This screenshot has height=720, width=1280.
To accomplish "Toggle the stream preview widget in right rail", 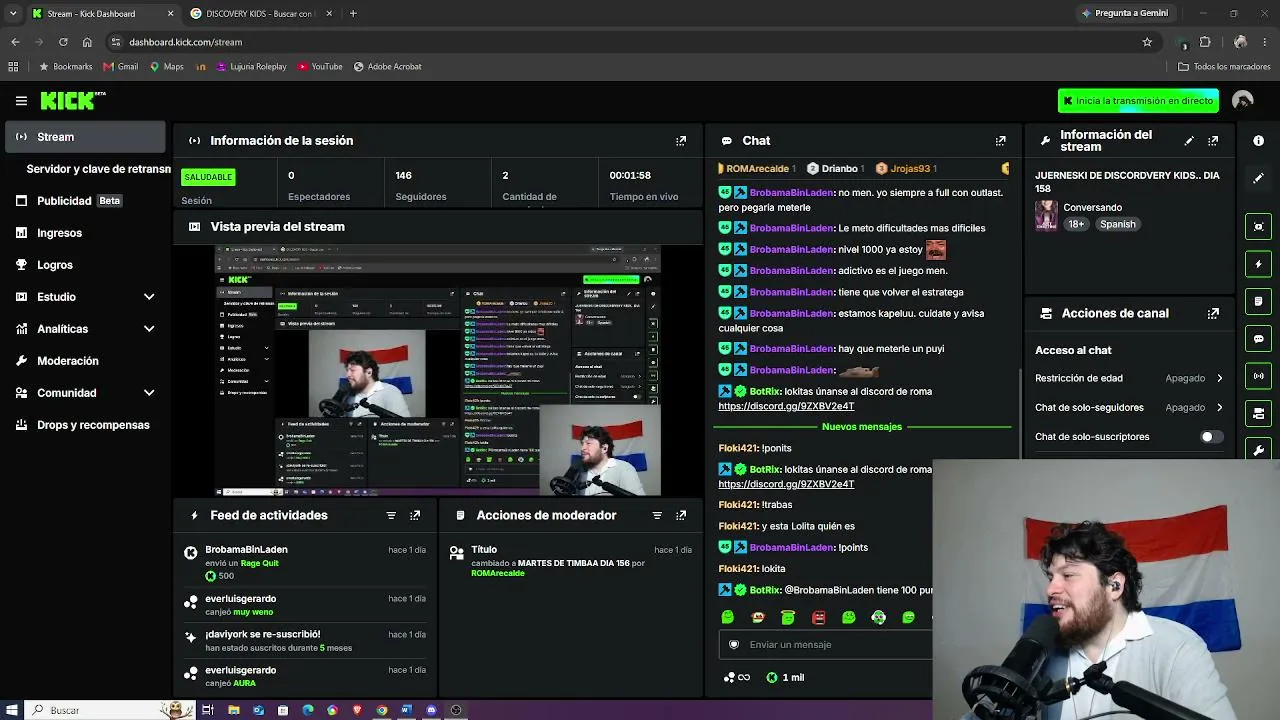I will [x=1258, y=227].
